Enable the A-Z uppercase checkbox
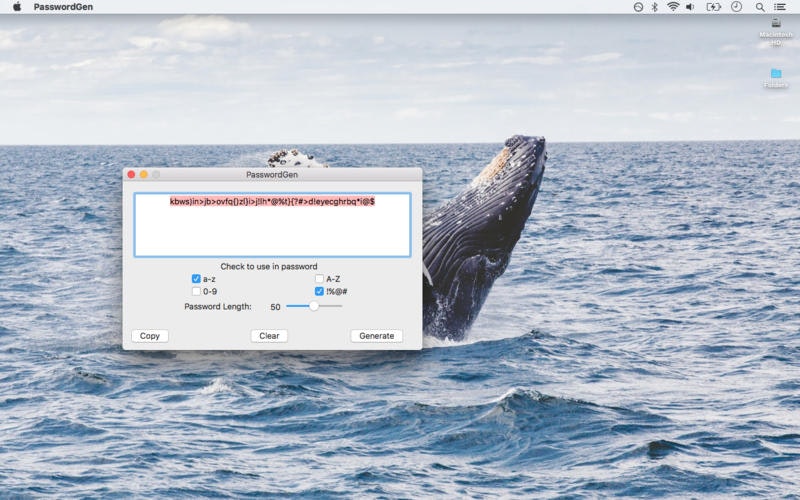The height and width of the screenshot is (500, 800). coord(319,279)
